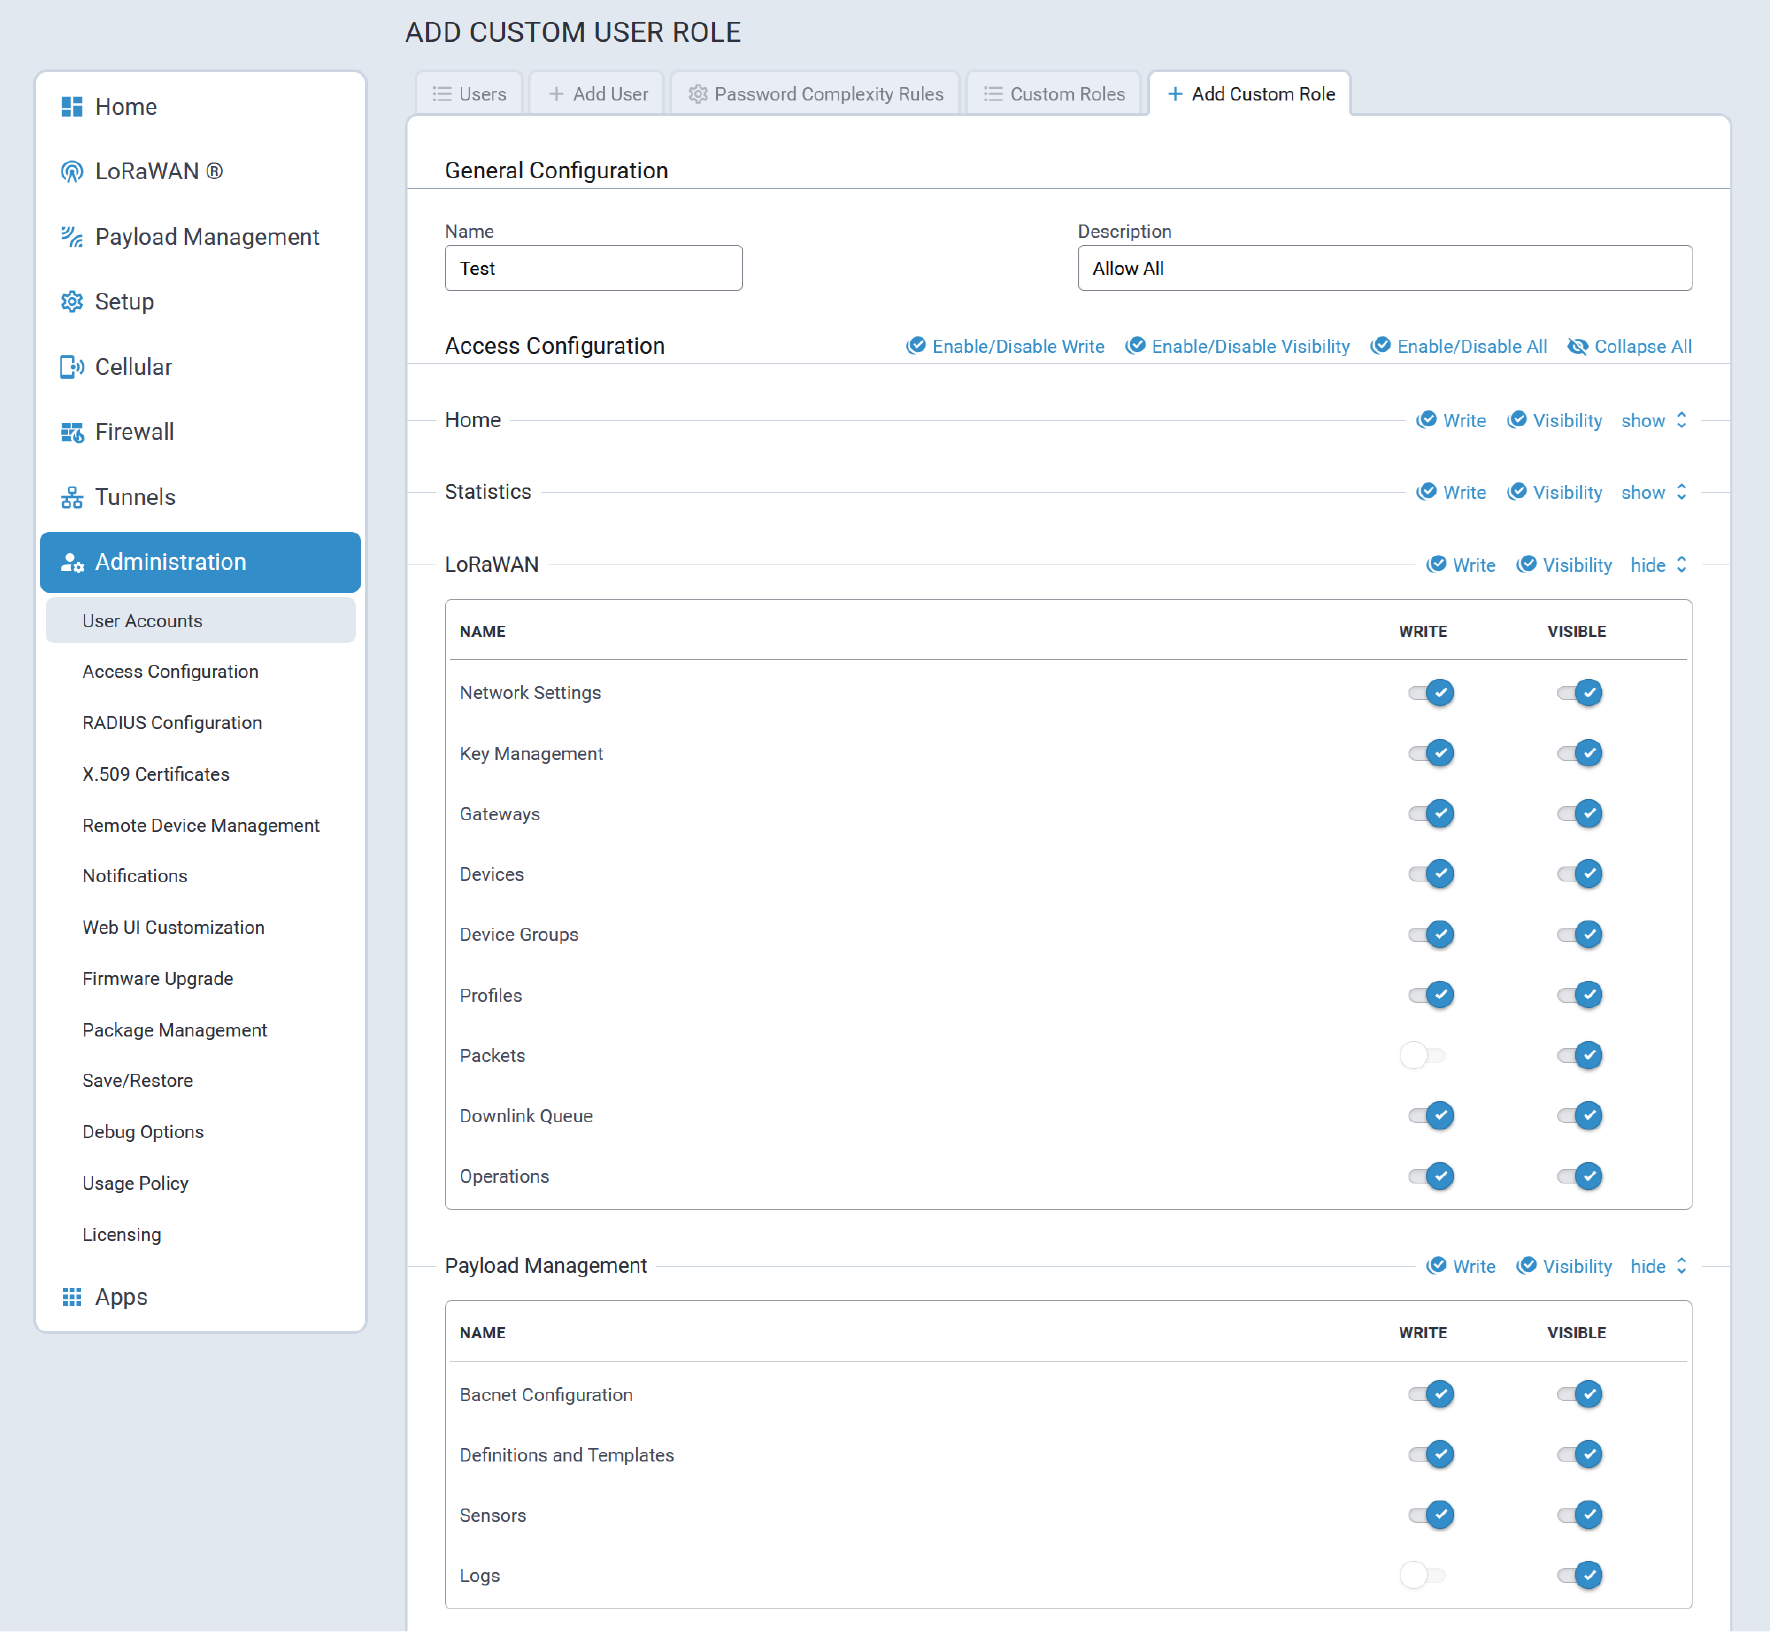Click the Apps grid icon

(x=71, y=1297)
